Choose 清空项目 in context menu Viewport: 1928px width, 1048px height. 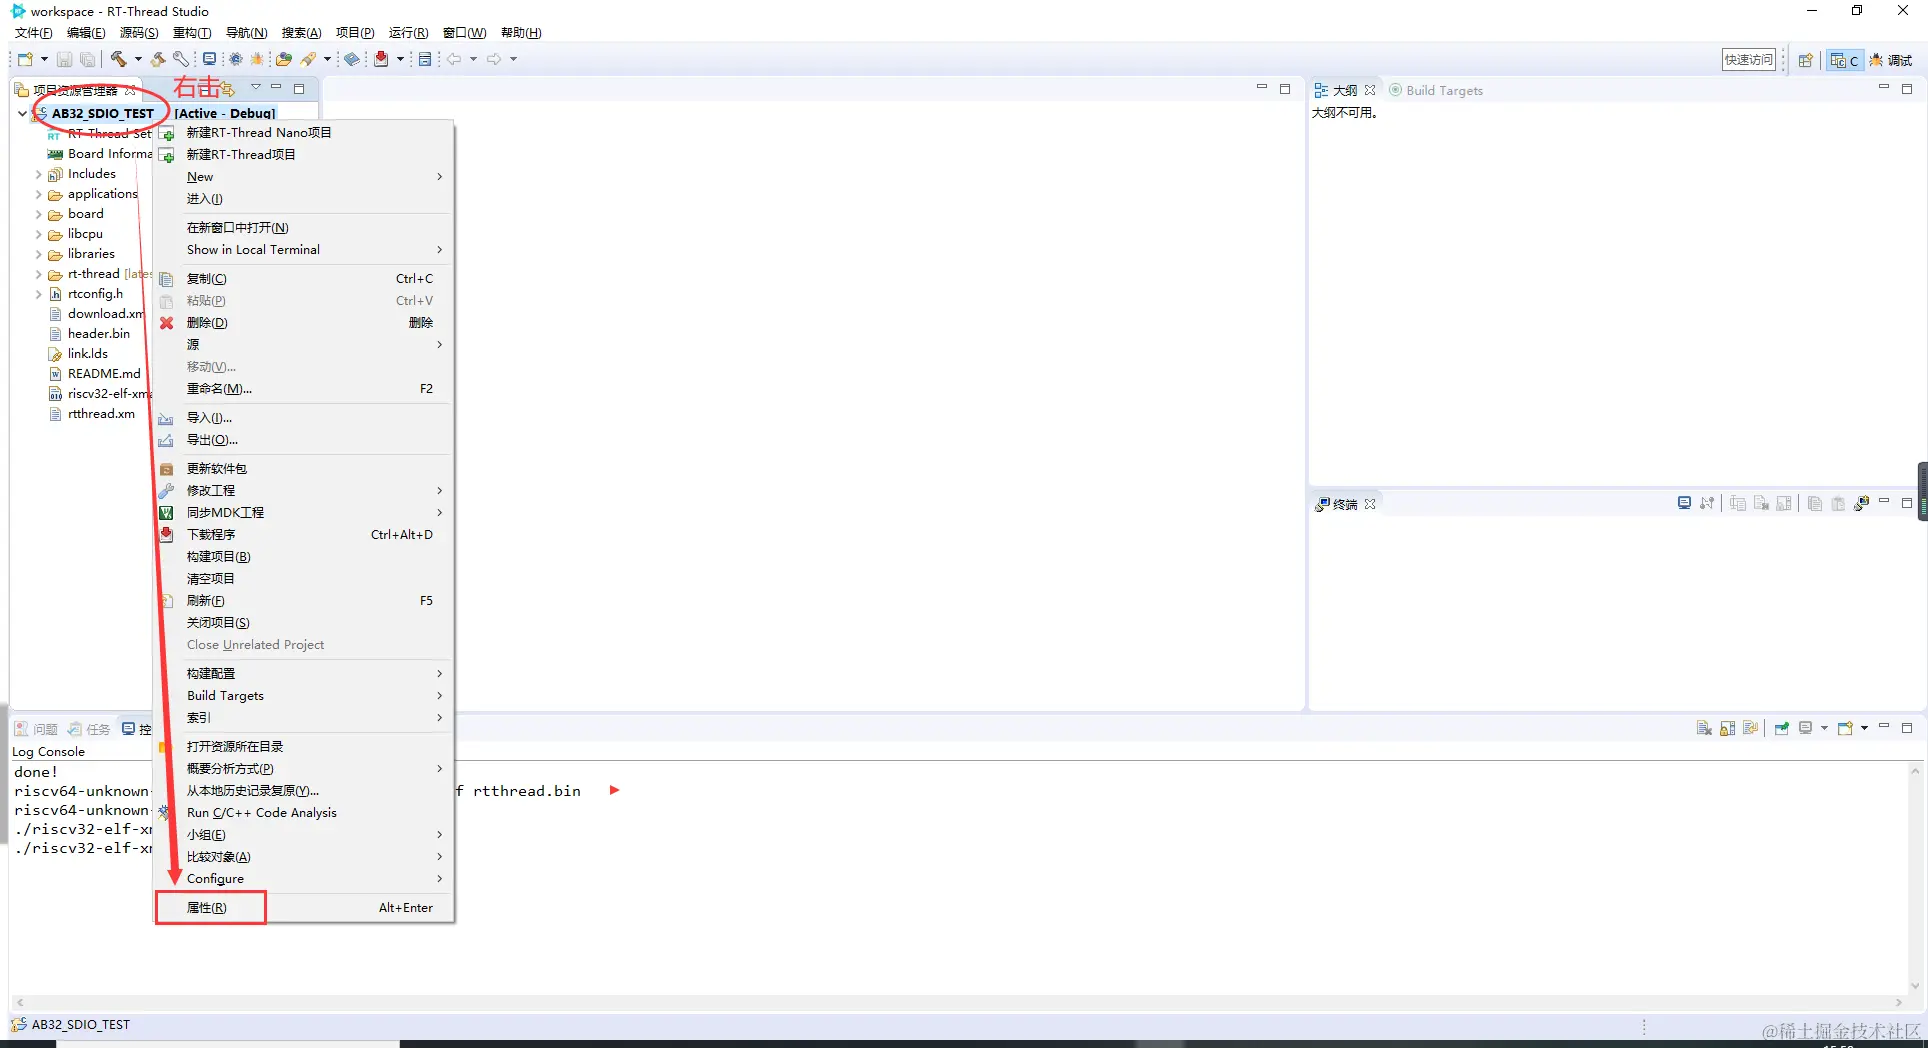point(305,579)
